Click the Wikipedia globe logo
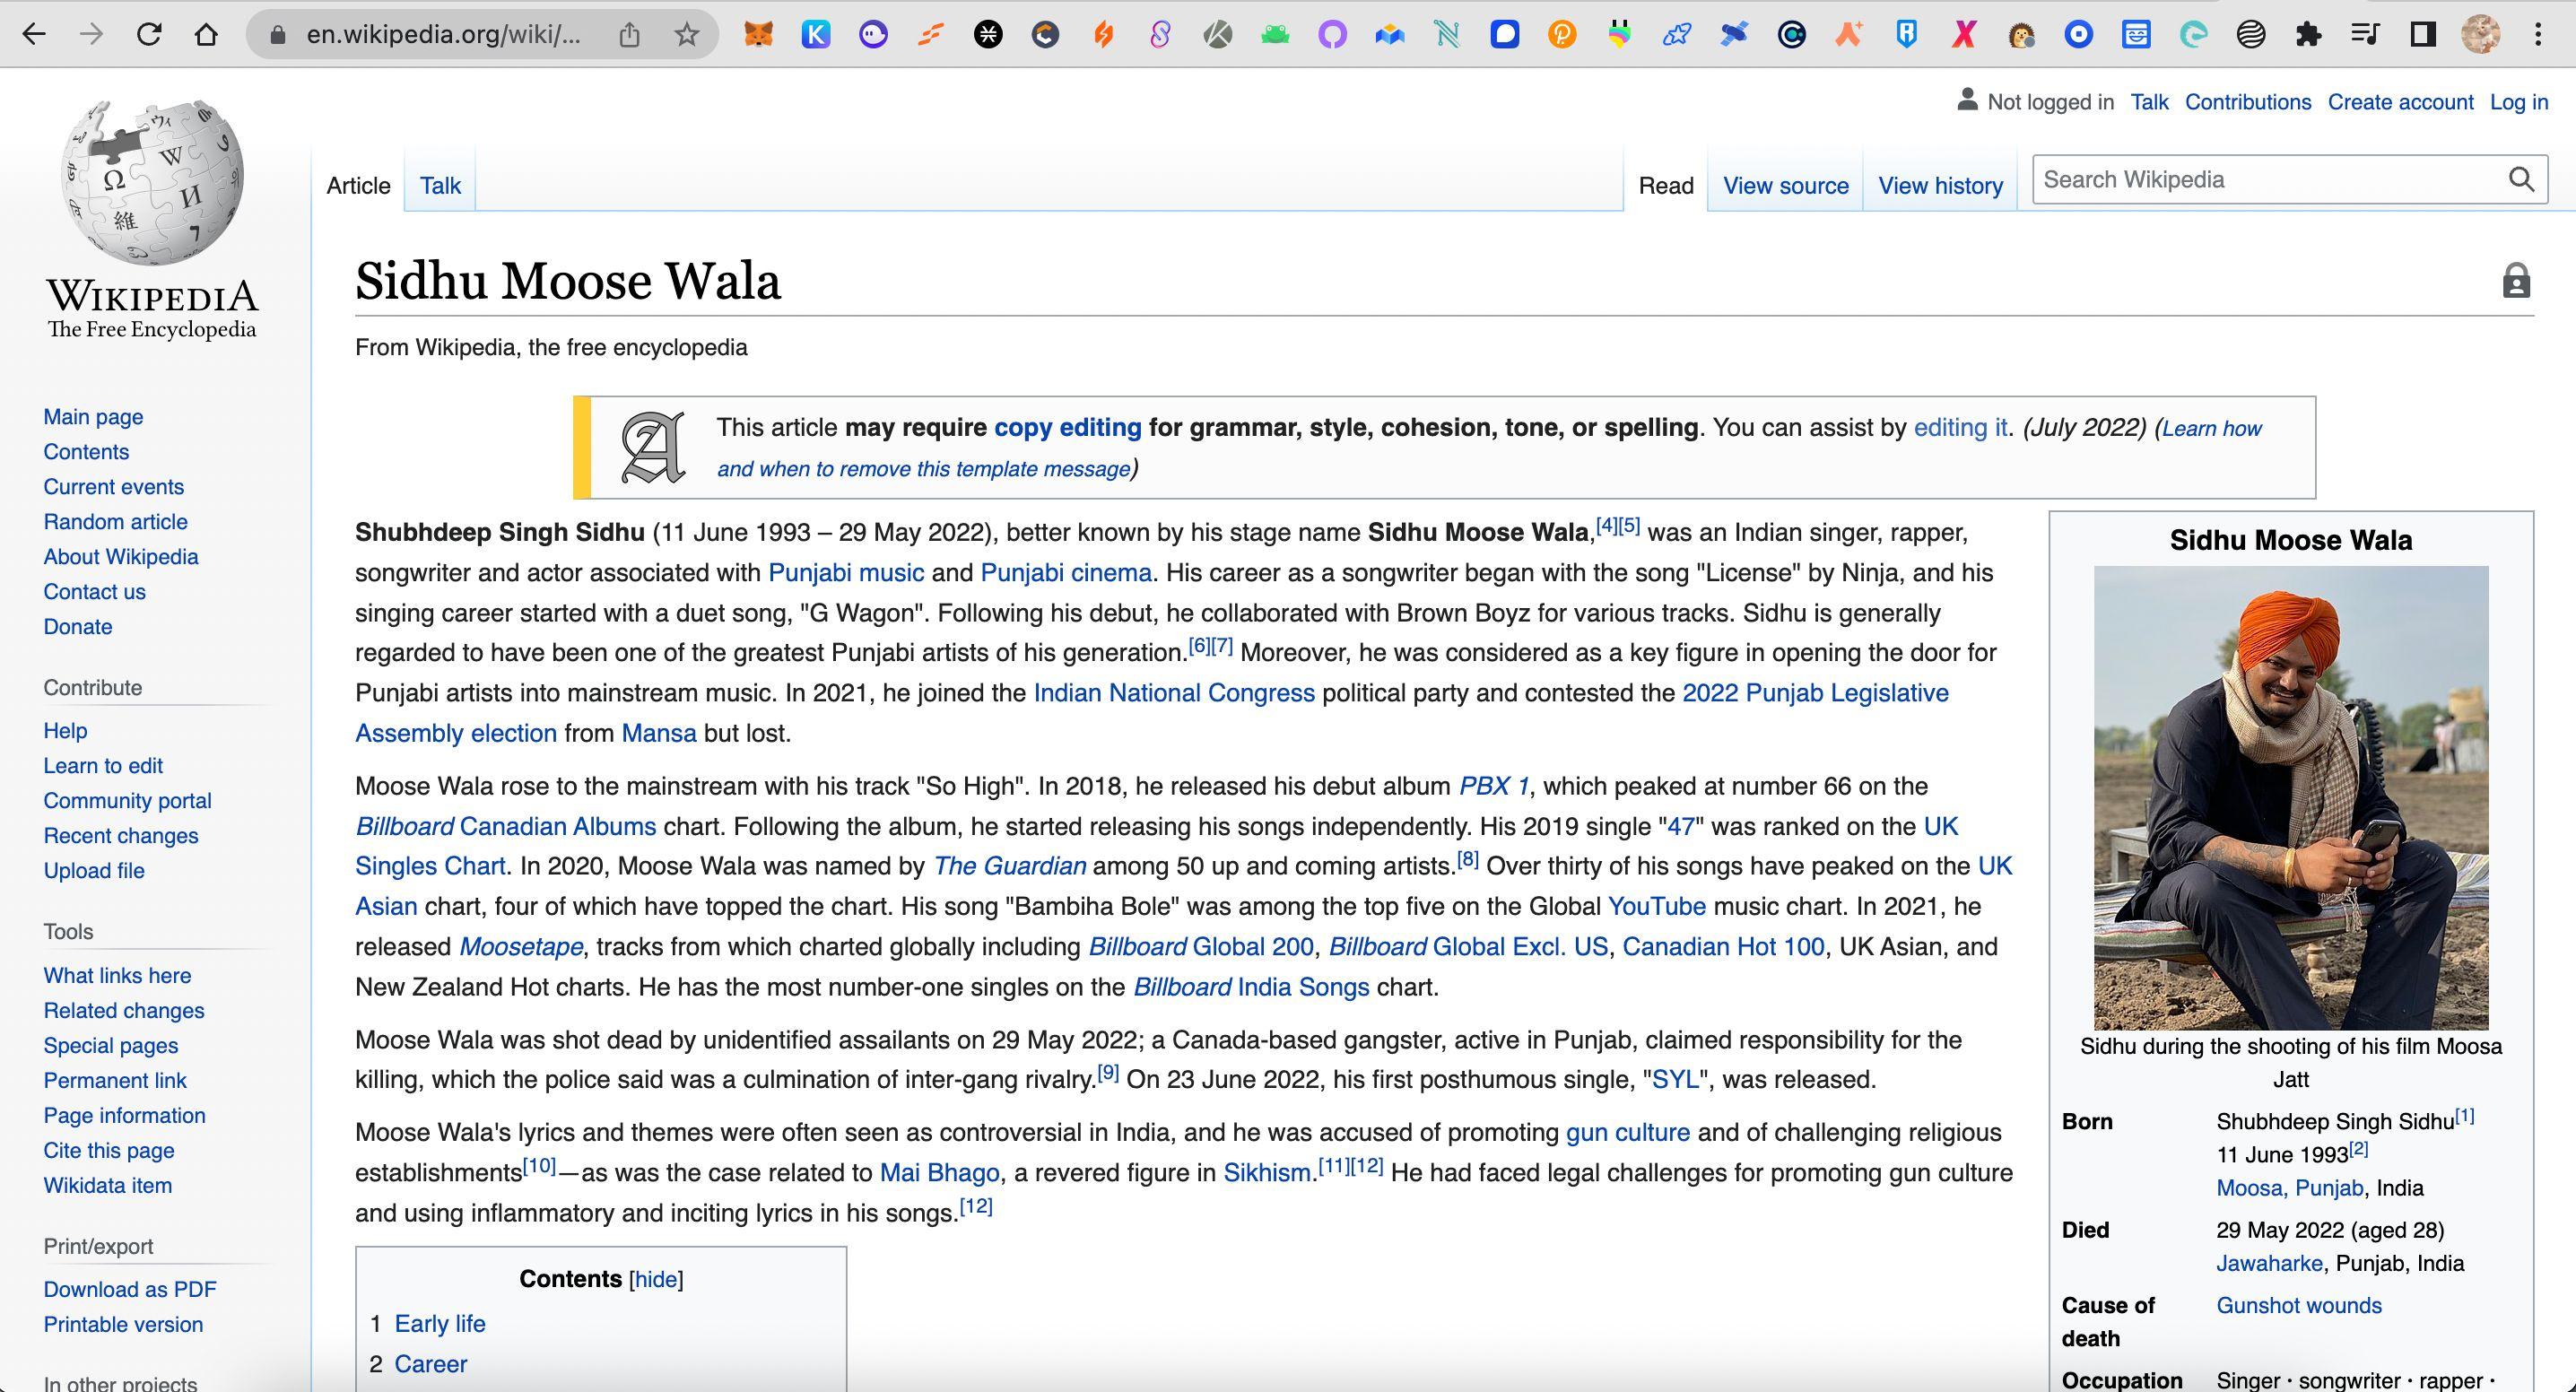This screenshot has width=2576, height=1392. [x=152, y=182]
